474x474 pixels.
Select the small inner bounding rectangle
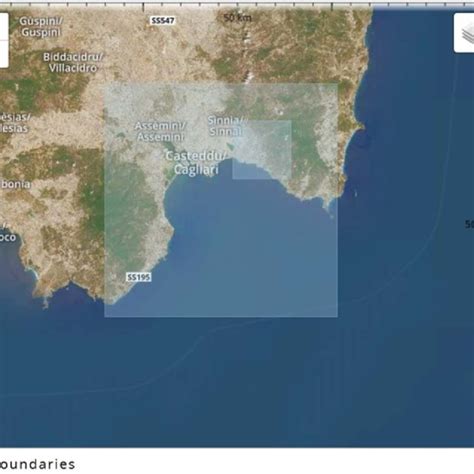pos(262,150)
